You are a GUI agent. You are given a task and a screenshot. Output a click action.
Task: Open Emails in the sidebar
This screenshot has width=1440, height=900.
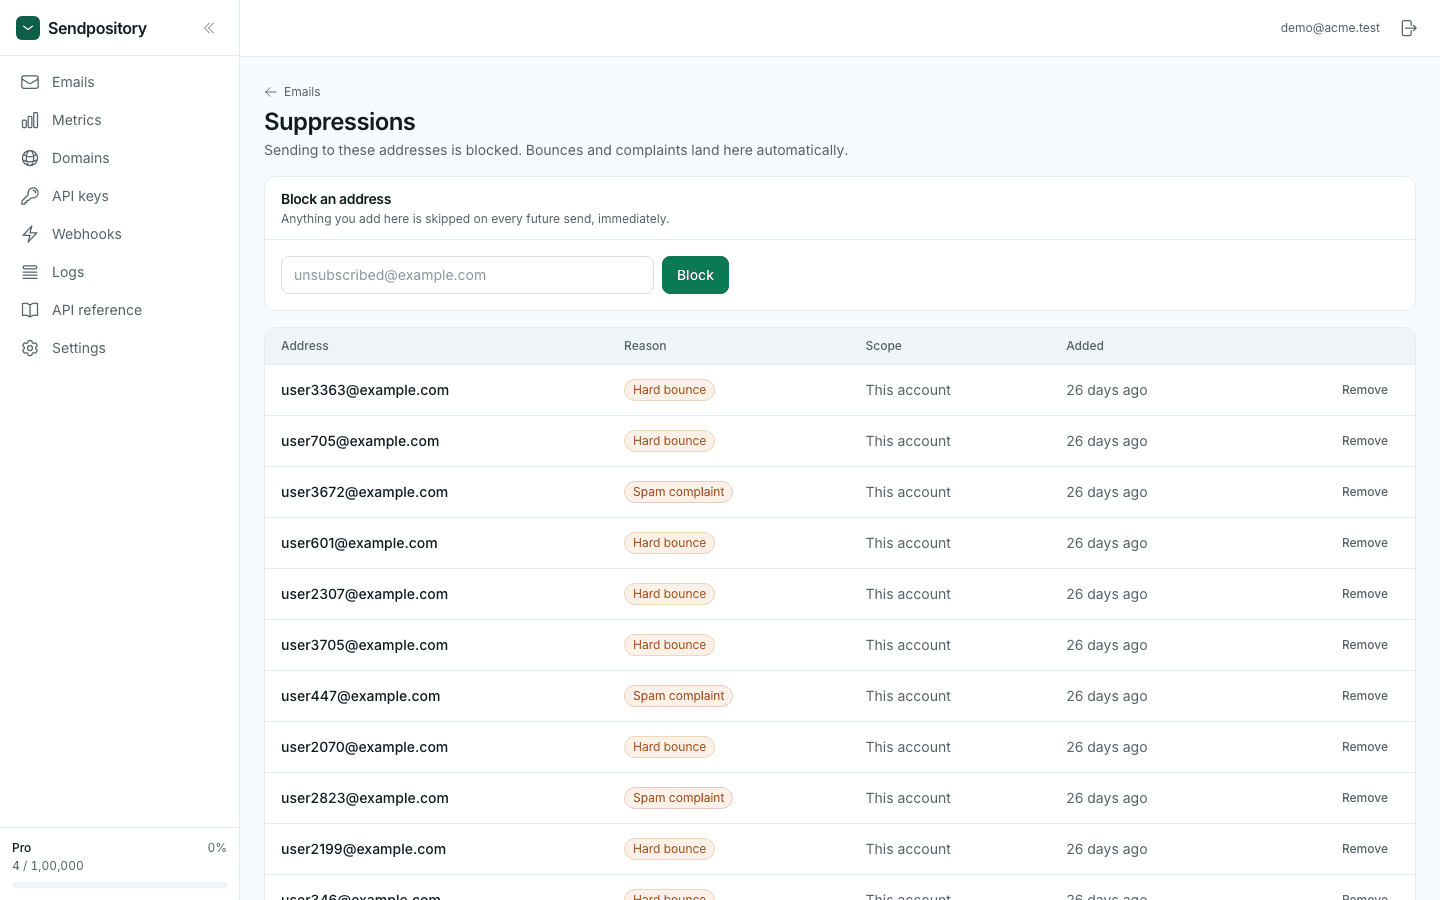pos(120,82)
